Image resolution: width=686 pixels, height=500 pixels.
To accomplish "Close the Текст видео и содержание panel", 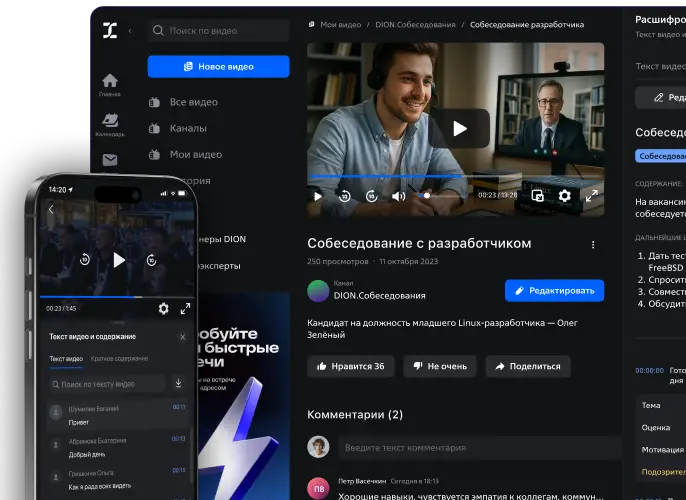I will click(x=182, y=337).
